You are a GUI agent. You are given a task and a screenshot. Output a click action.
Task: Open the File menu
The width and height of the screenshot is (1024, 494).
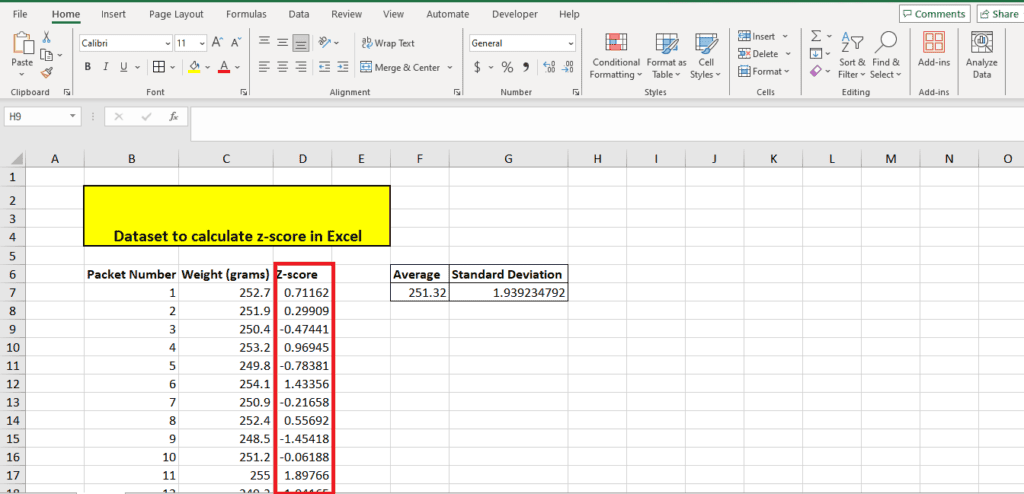click(20, 14)
